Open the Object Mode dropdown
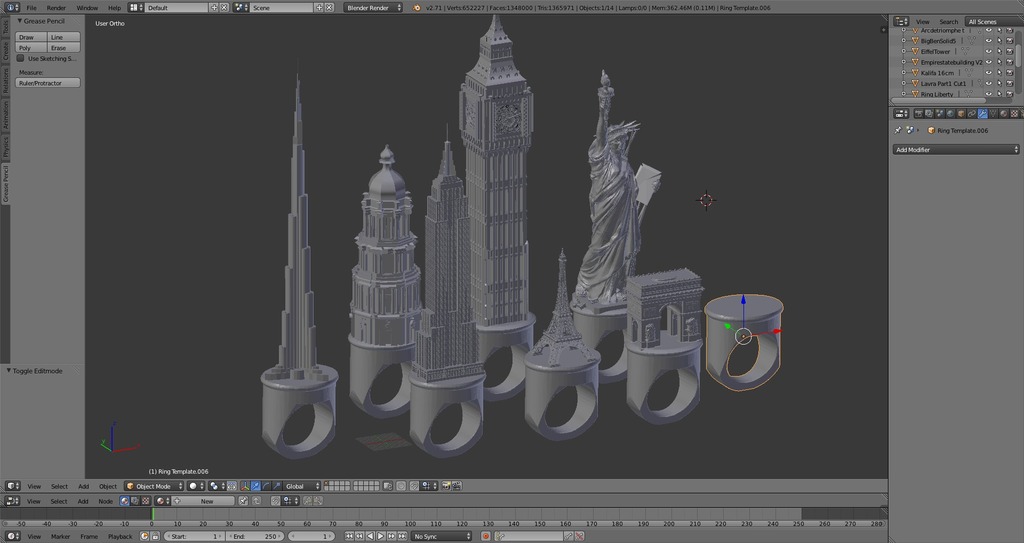 click(x=154, y=486)
